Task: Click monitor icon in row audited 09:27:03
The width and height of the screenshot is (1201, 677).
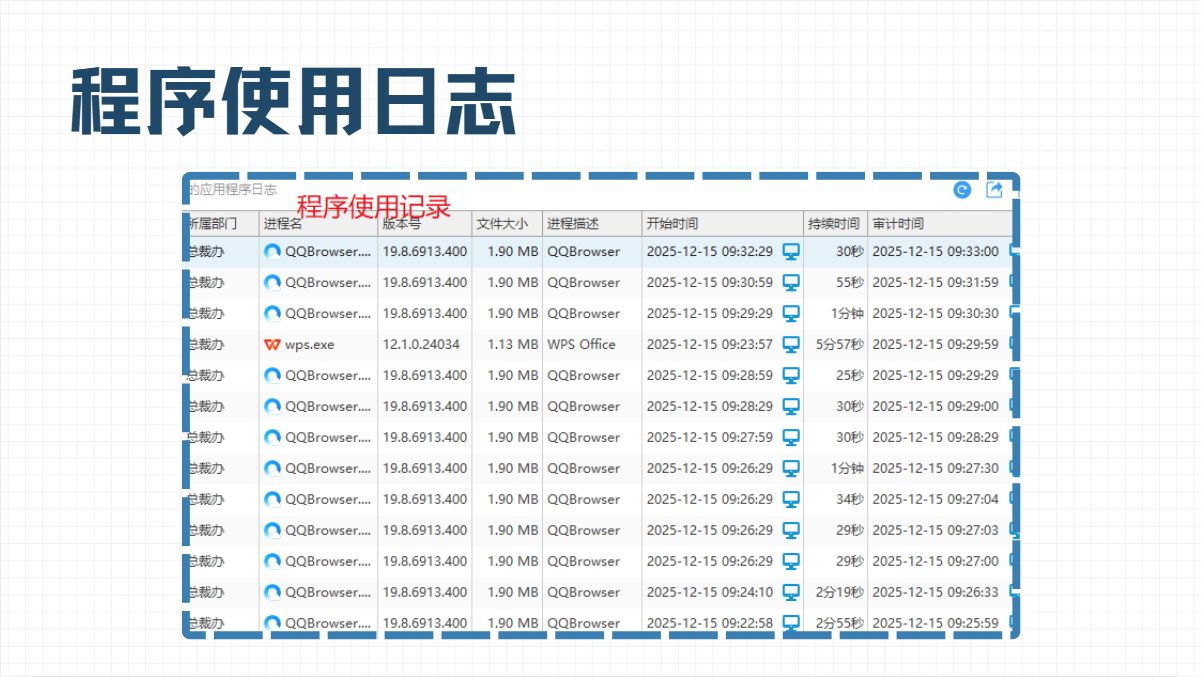Action: click(x=791, y=530)
